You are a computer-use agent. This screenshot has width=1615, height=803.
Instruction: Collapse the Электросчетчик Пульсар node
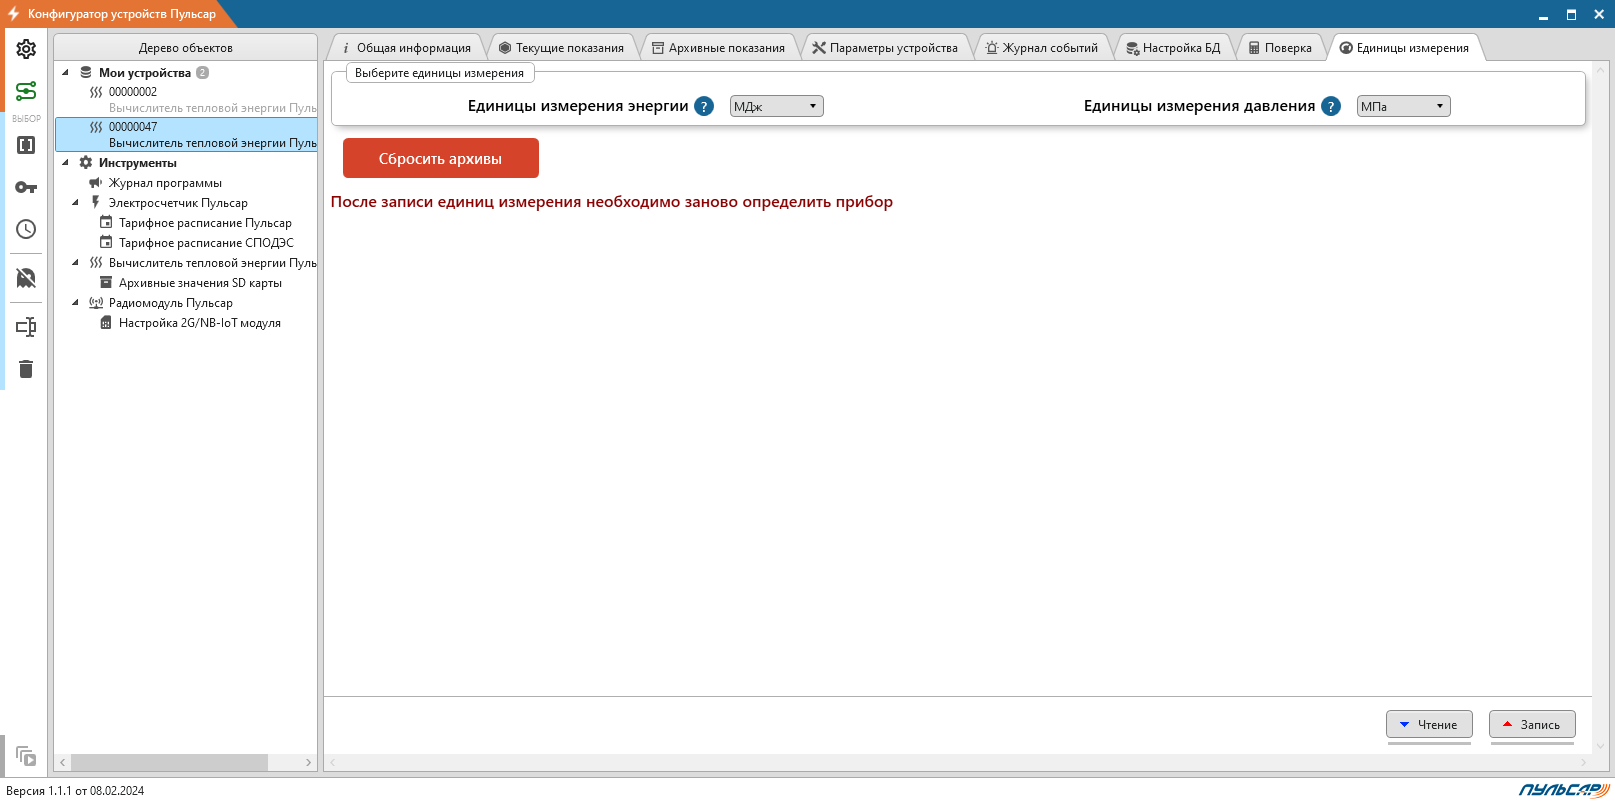point(76,202)
